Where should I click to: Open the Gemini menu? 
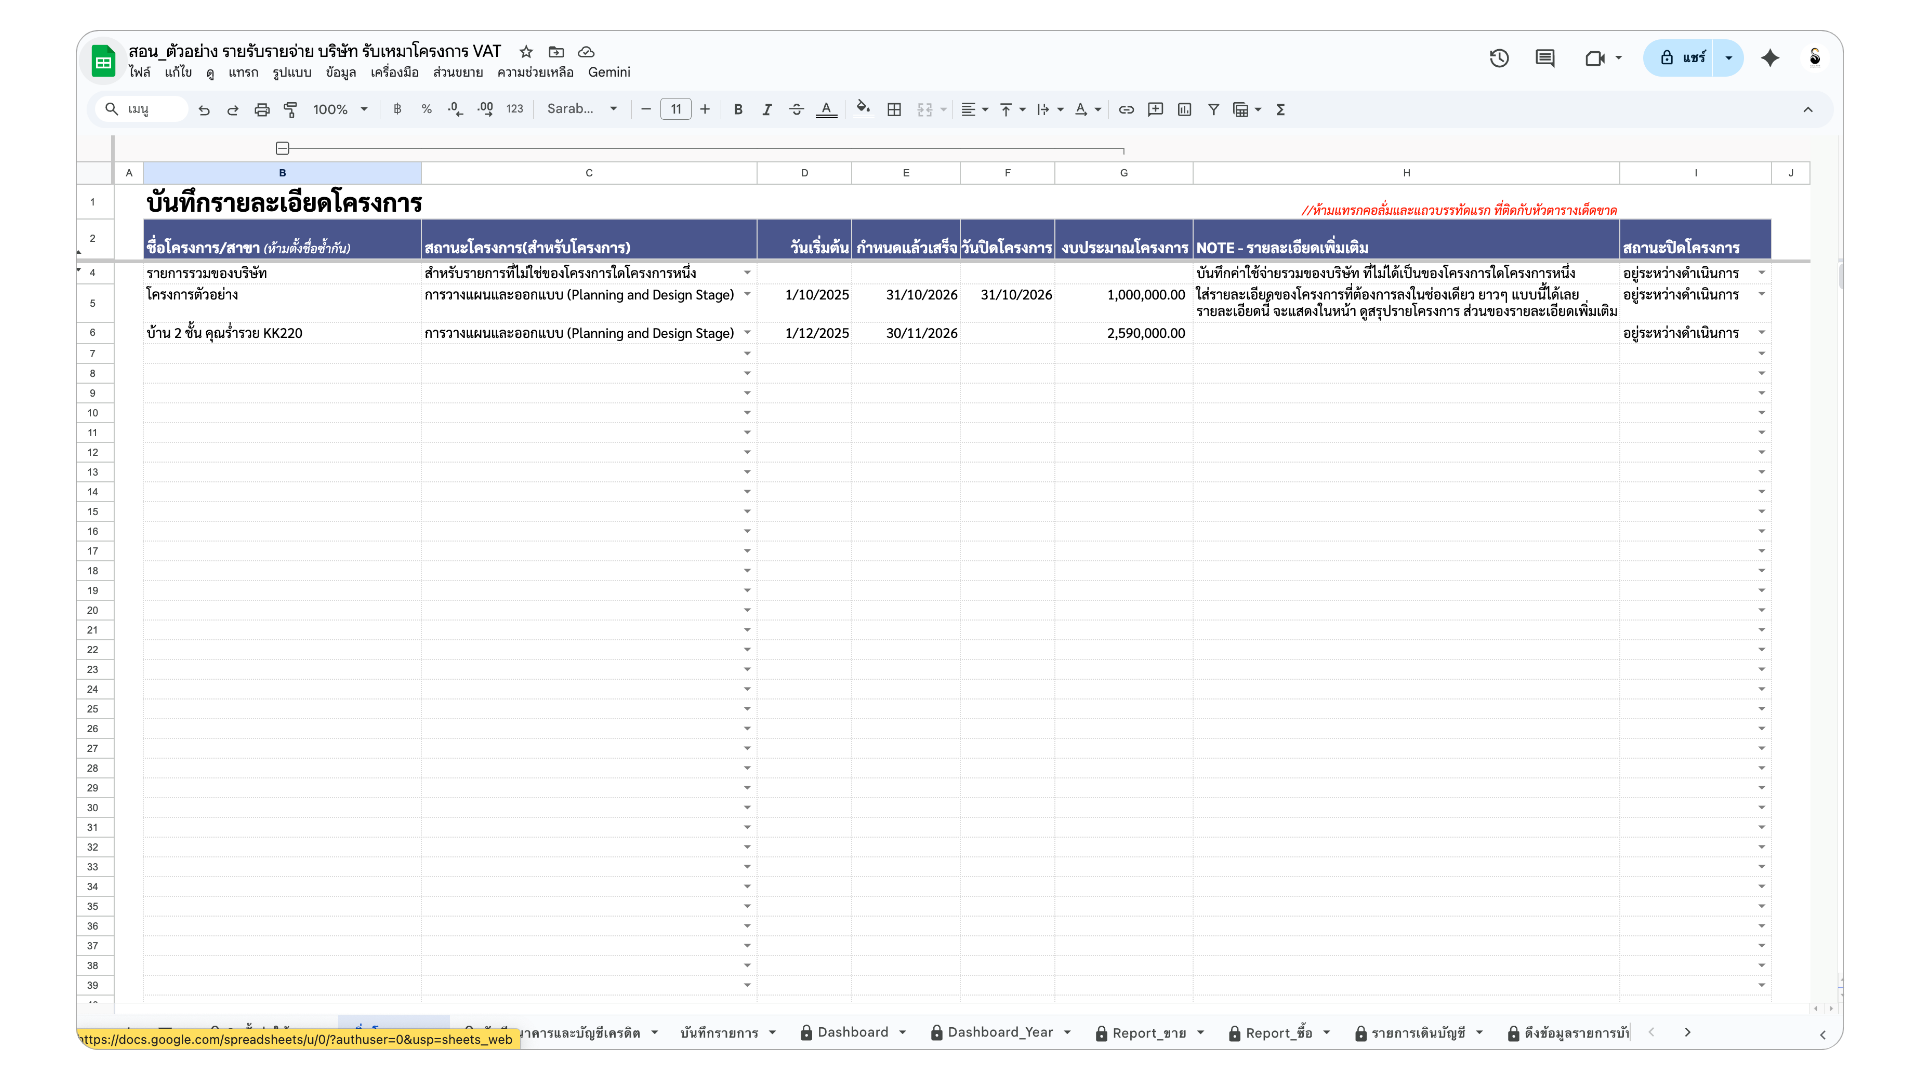pyautogui.click(x=609, y=72)
